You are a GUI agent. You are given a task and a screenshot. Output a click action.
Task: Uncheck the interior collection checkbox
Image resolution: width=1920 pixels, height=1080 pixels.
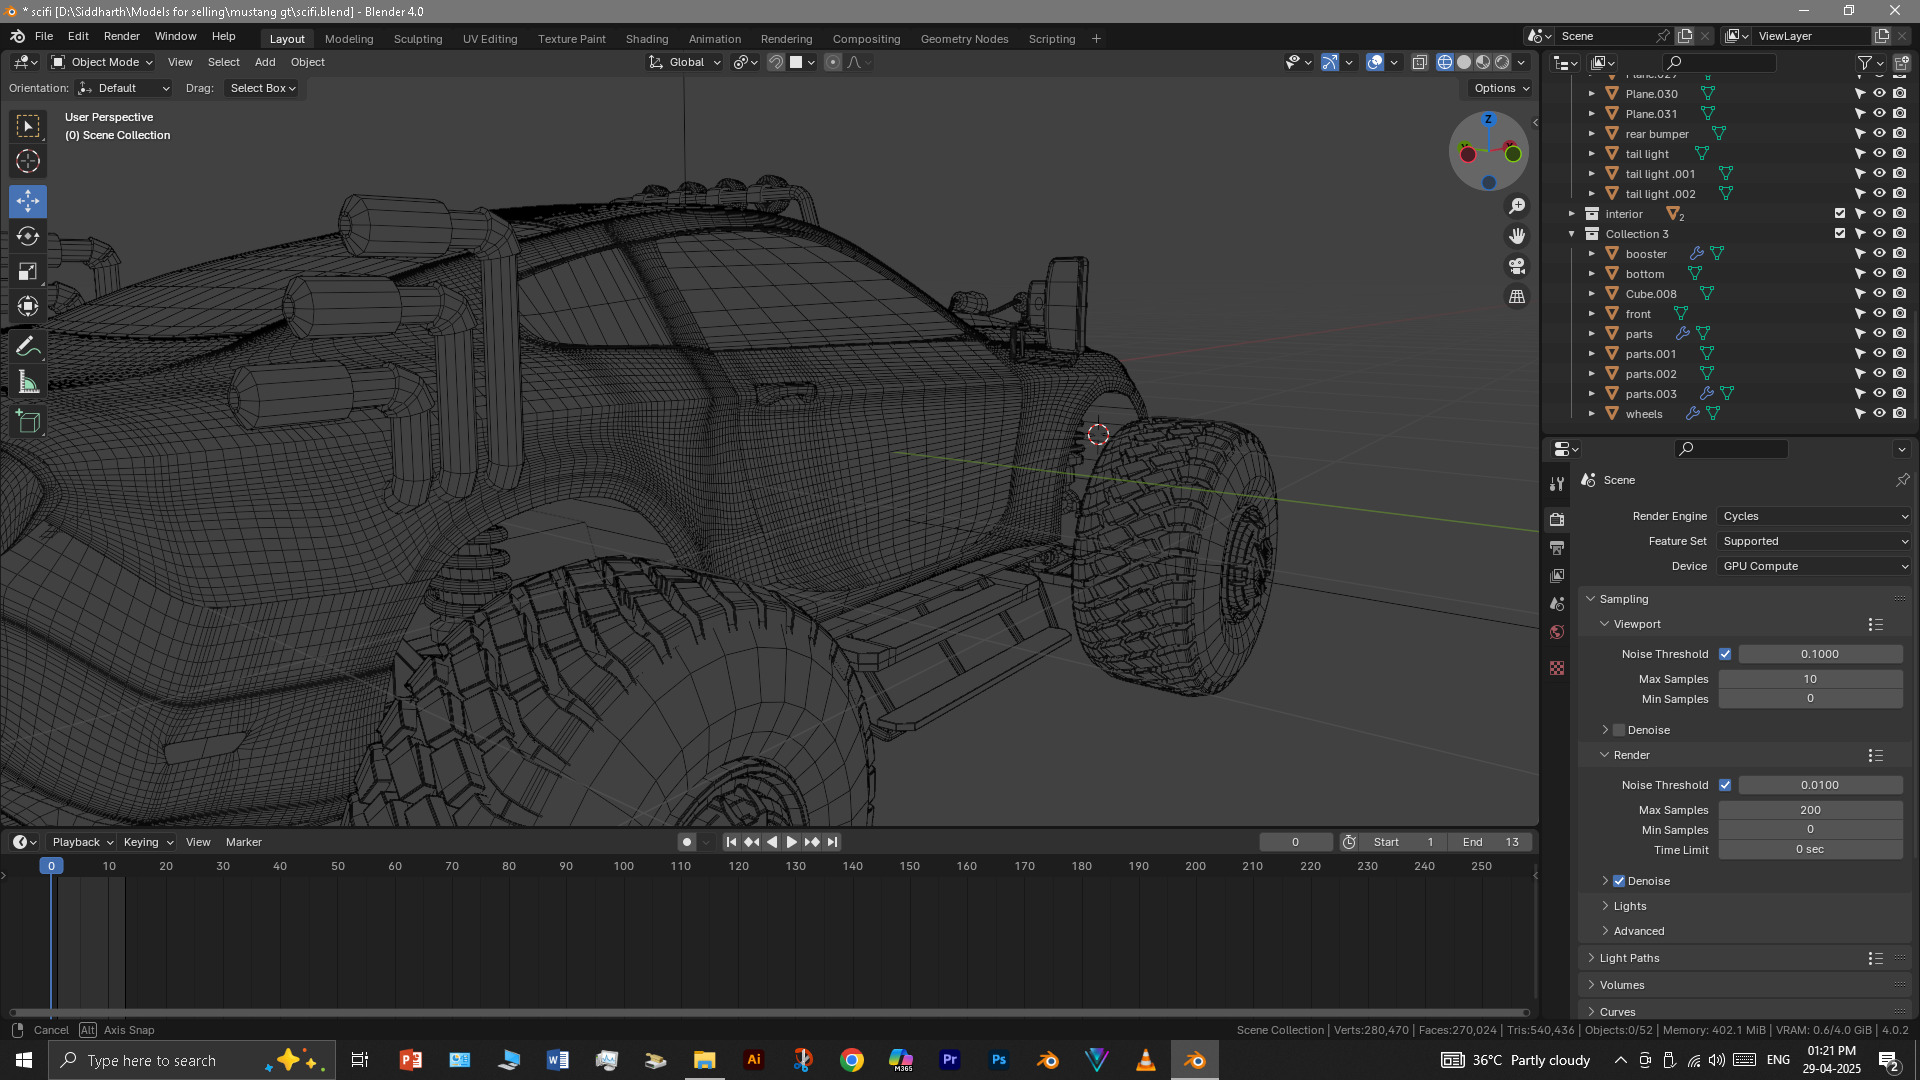coord(1840,213)
